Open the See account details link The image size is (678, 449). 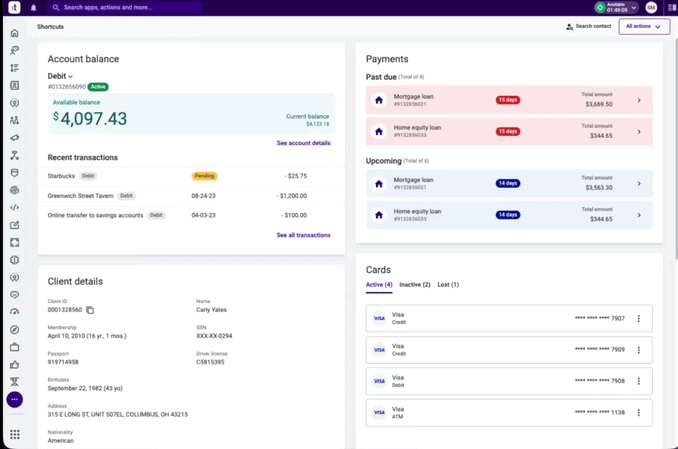point(304,143)
